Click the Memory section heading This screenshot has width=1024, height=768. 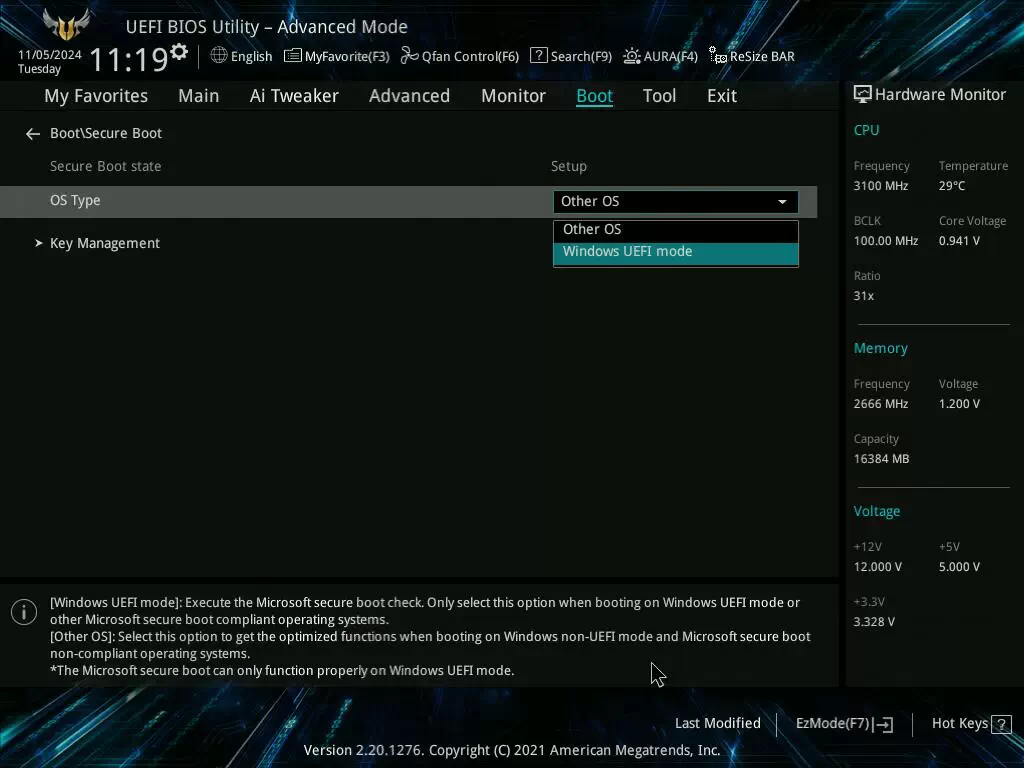pos(880,349)
